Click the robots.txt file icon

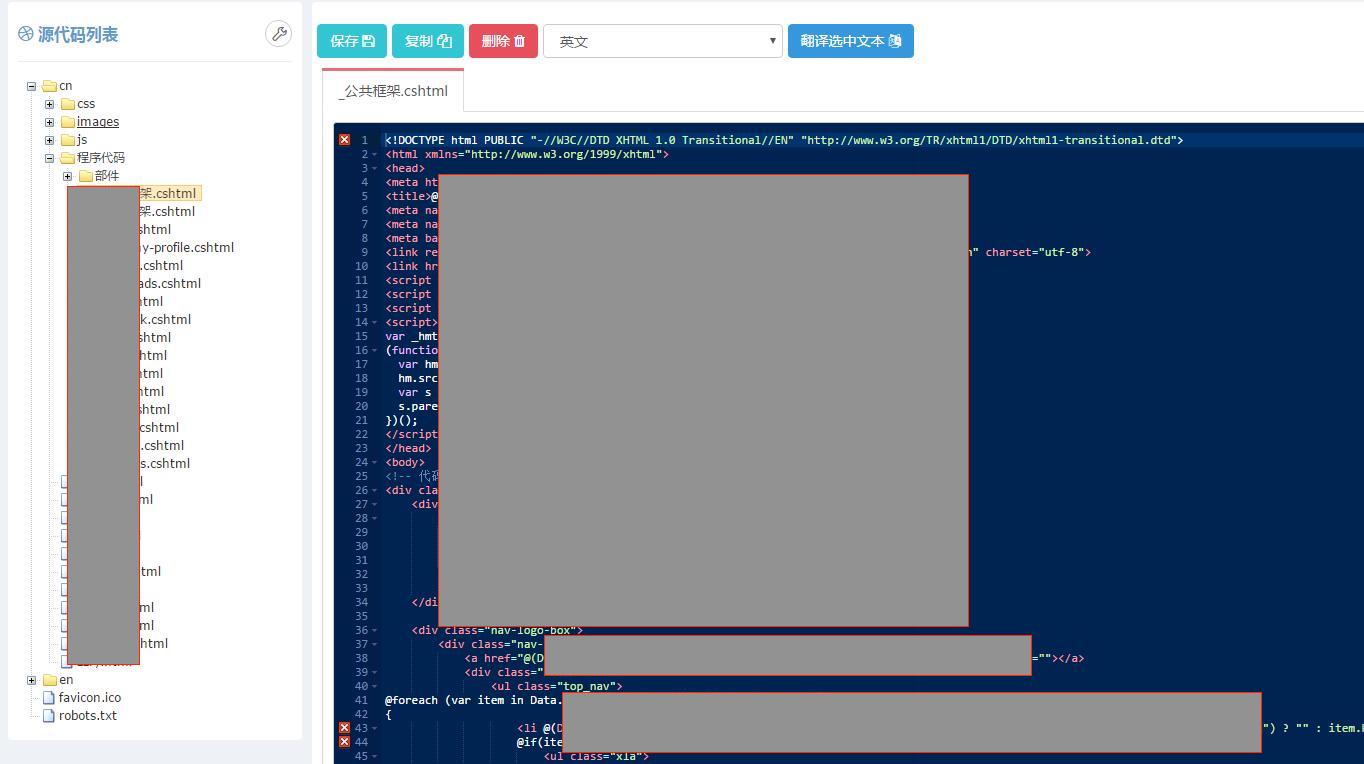click(x=49, y=716)
